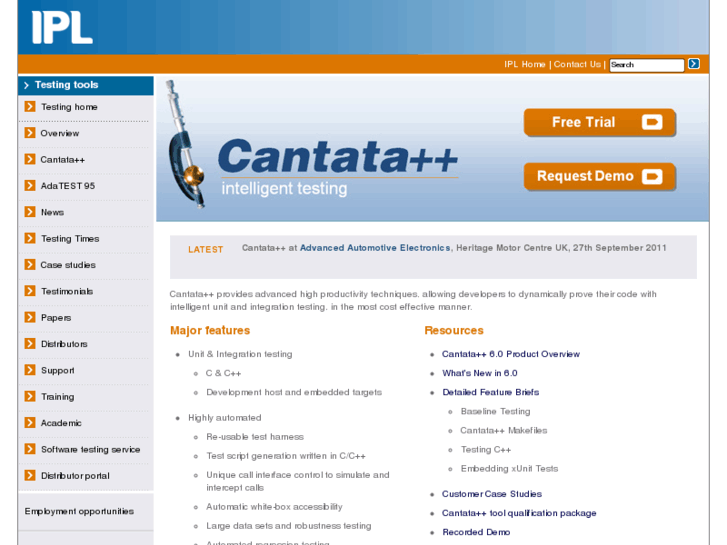This screenshot has width=727, height=545.
Task: Click the arrow icon beside Case studies
Action: tap(30, 265)
